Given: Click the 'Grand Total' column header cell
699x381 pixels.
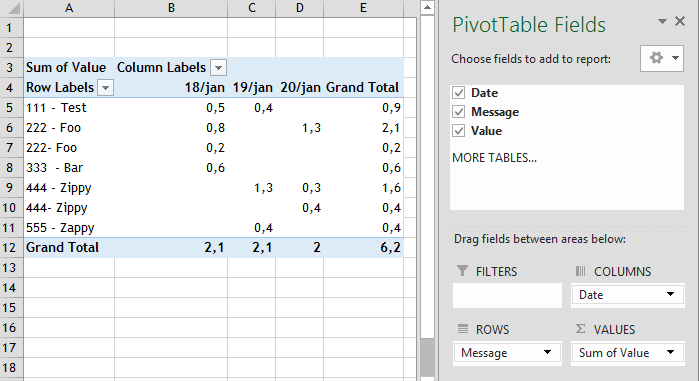Looking at the screenshot, I should [364, 87].
